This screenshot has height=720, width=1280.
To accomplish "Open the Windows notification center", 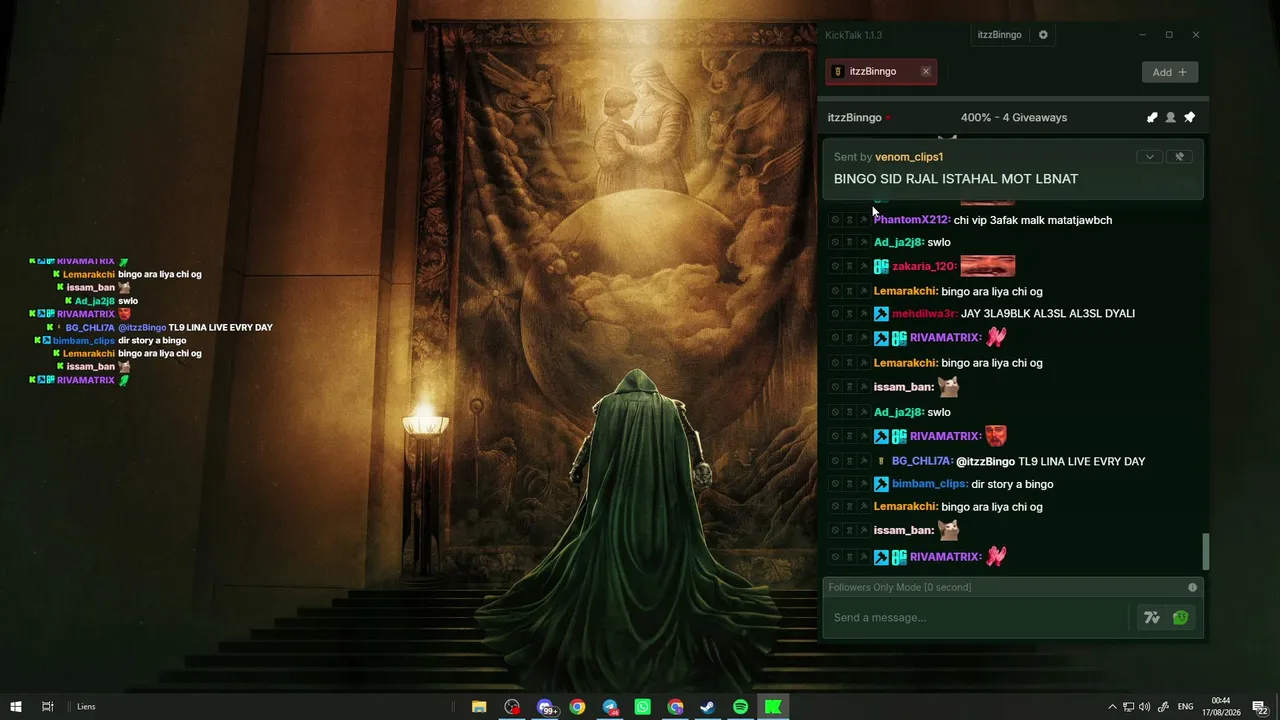I will click(1260, 707).
